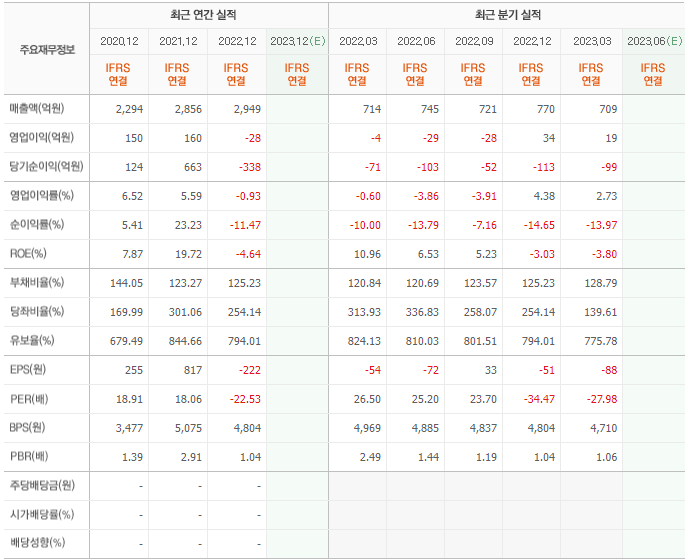The image size is (689, 560).
Task: Click the EPS(원) row label
Action: [x=28, y=369]
